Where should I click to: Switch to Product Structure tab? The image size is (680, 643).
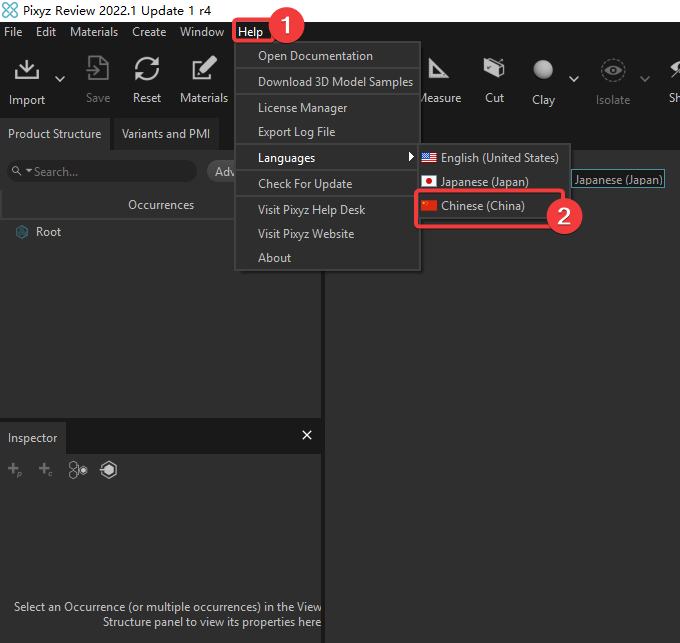55,134
